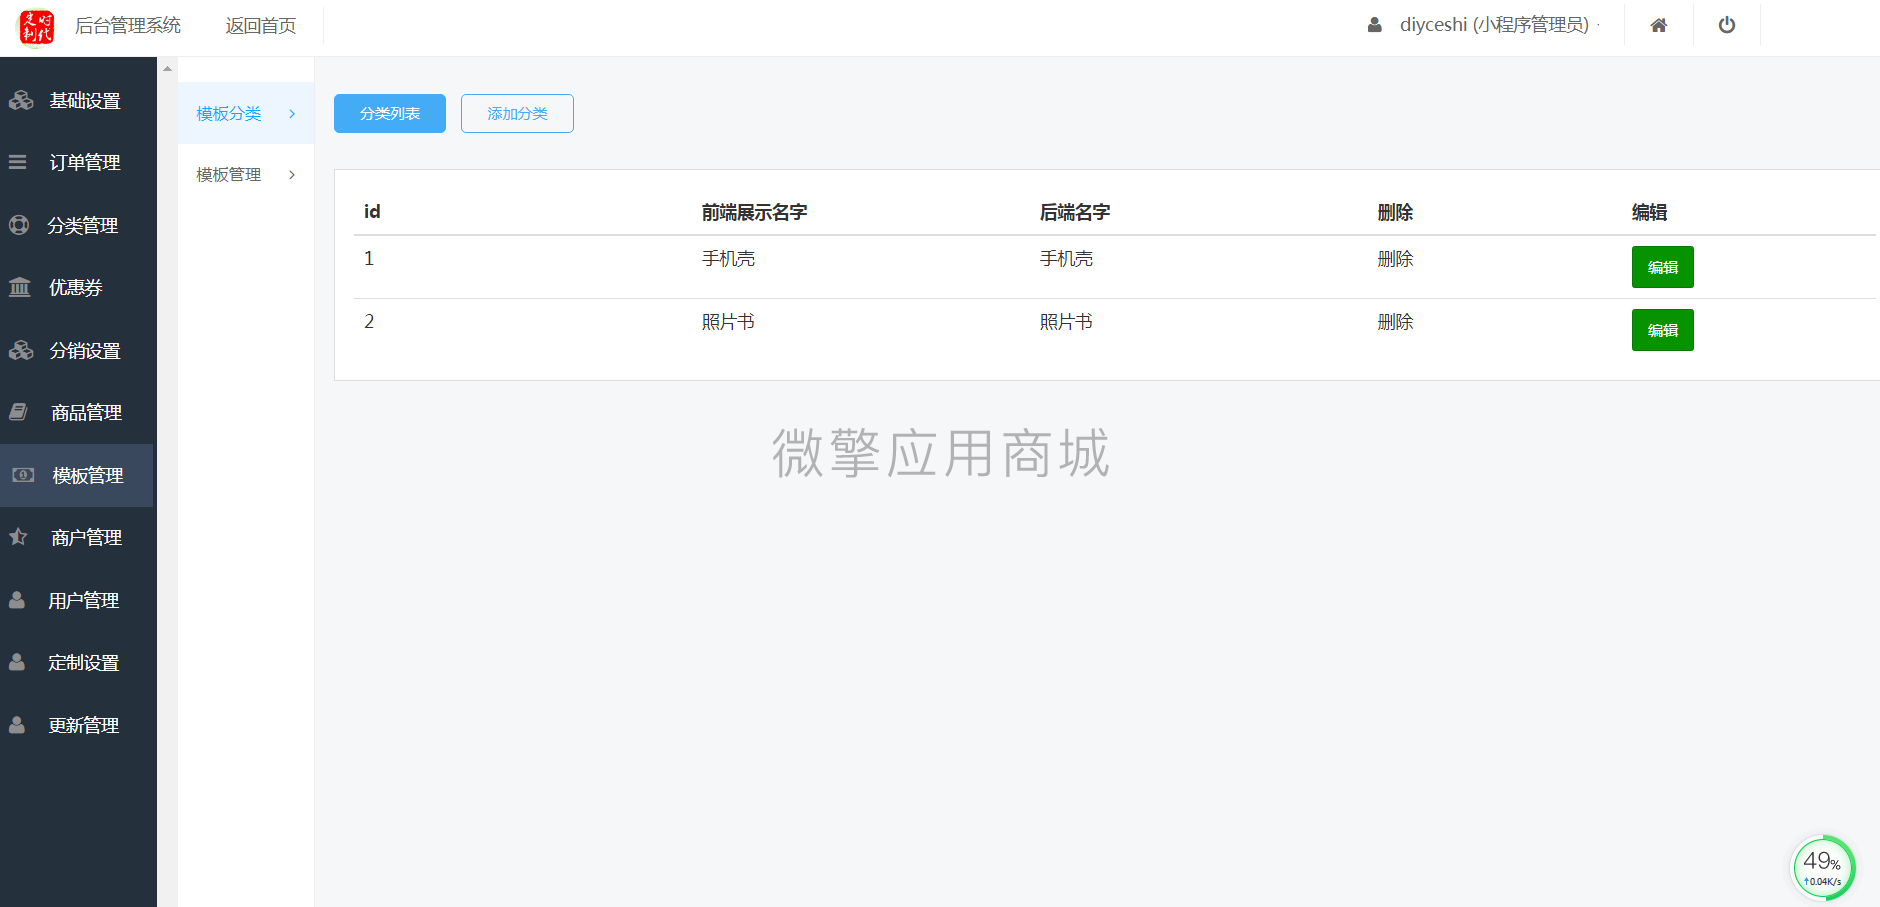Click 删除 link in 照片书 row
1880x907 pixels.
coord(1395,322)
